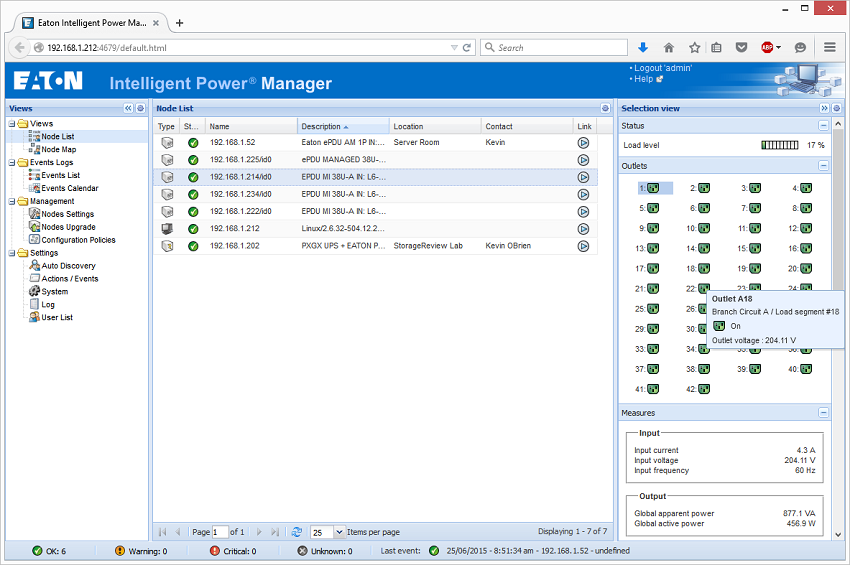Open link icon for 192.168.1.202 row
Viewport: 850px width, 565px height.
[583, 246]
